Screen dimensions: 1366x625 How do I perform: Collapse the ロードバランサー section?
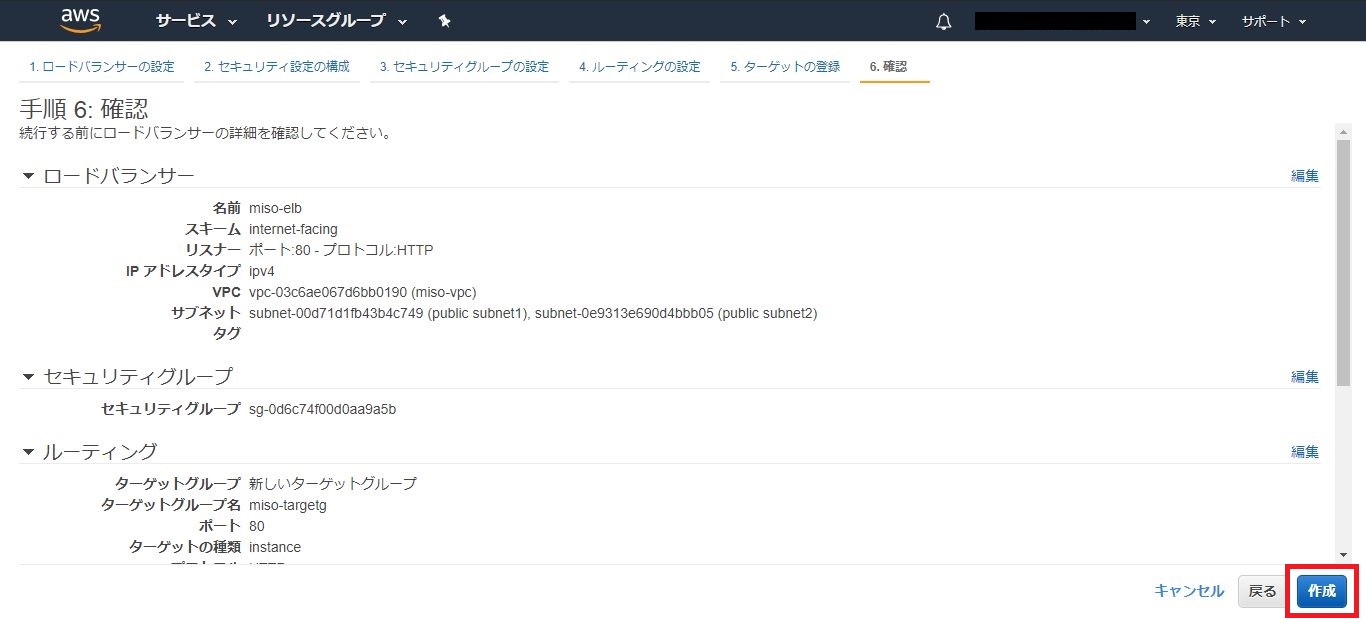pyautogui.click(x=29, y=176)
